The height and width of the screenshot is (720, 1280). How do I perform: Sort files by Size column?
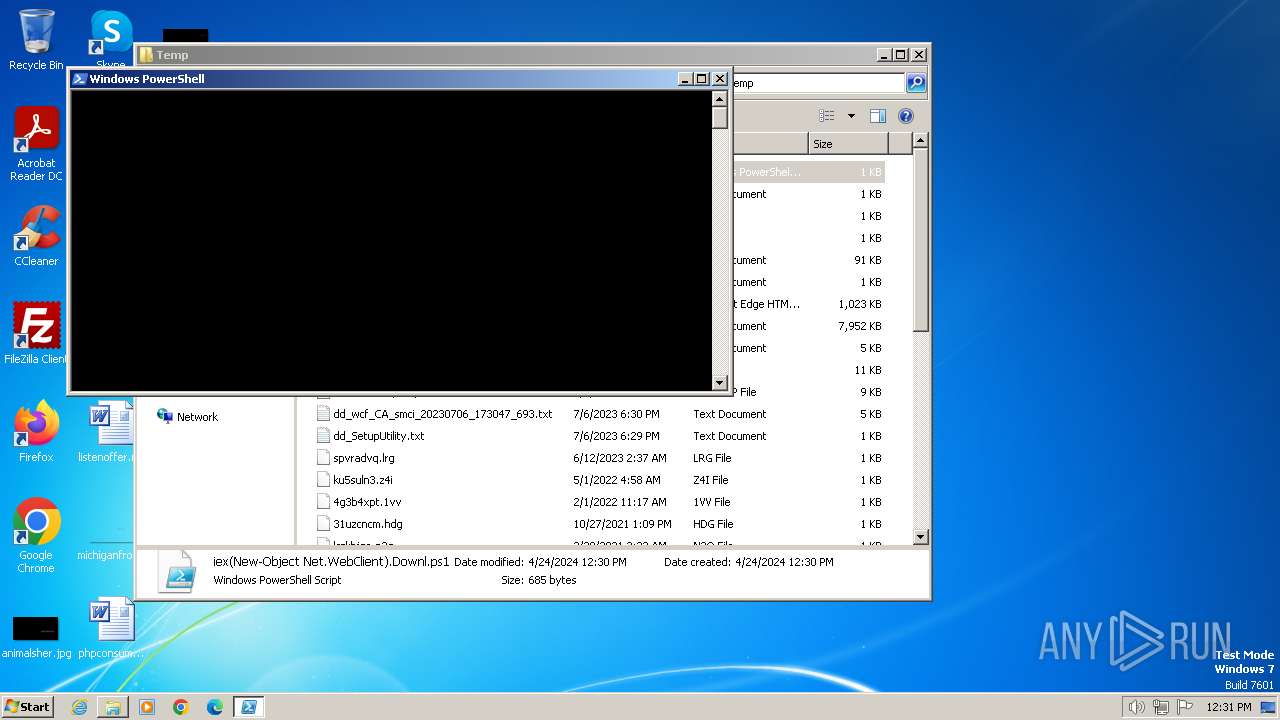(x=848, y=144)
